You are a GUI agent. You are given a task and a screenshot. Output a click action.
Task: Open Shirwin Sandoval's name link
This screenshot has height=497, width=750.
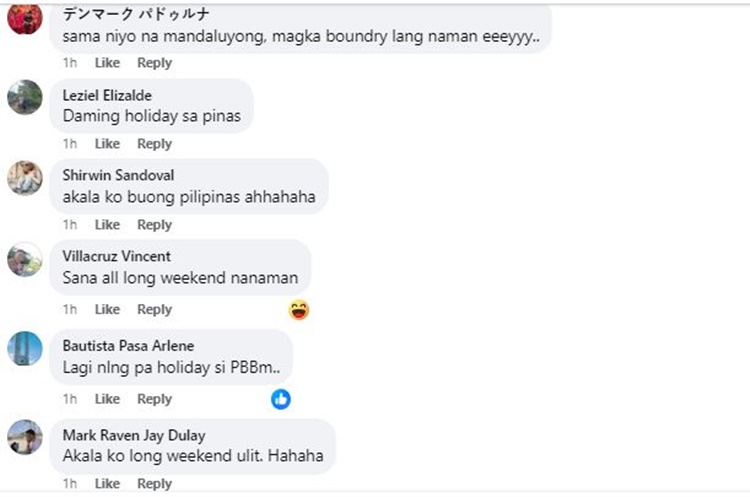pyautogui.click(x=118, y=176)
